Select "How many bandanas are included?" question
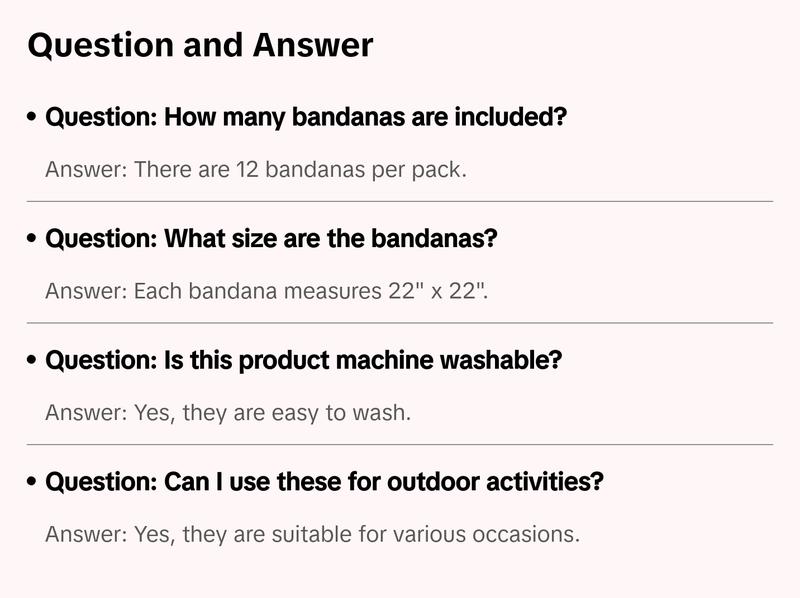Screen dimensions: 800x598 click(x=307, y=118)
